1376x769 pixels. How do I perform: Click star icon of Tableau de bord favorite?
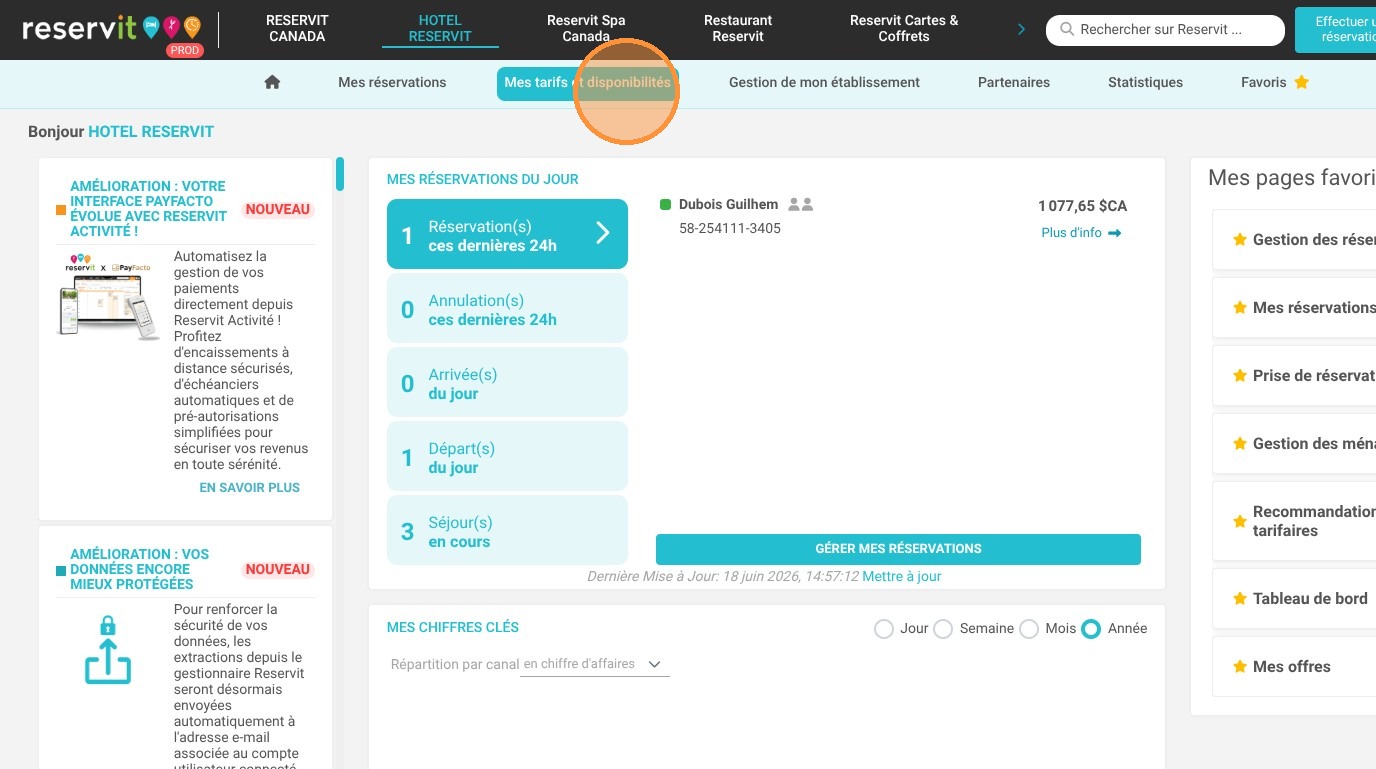(x=1240, y=599)
